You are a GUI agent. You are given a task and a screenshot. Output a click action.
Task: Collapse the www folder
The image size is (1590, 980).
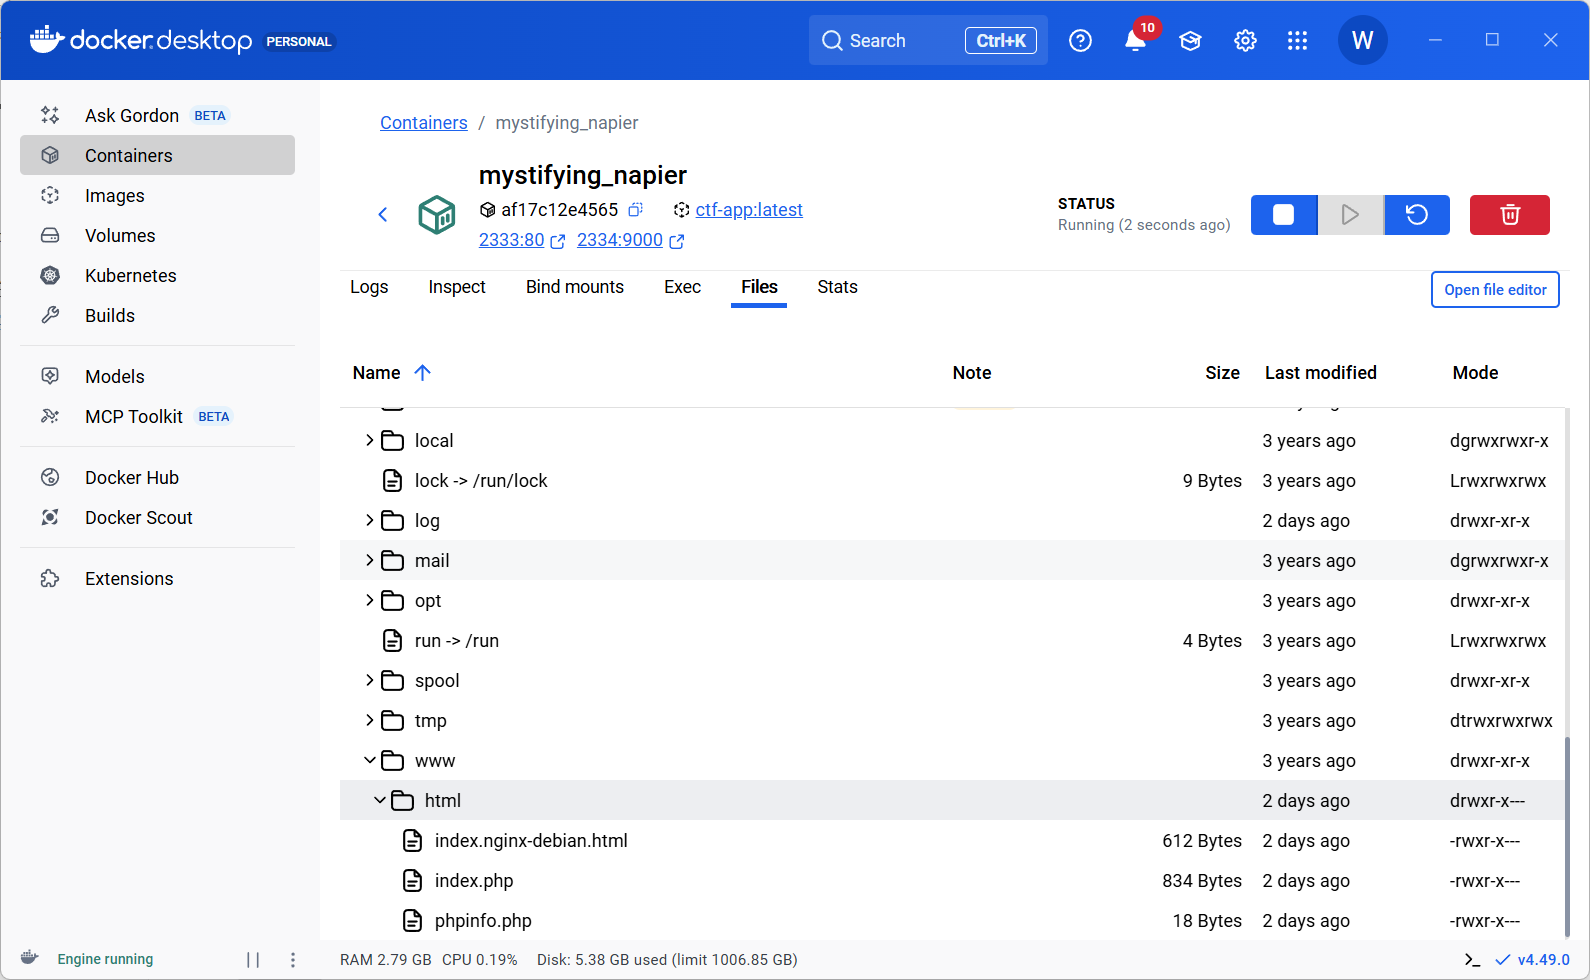tap(370, 760)
